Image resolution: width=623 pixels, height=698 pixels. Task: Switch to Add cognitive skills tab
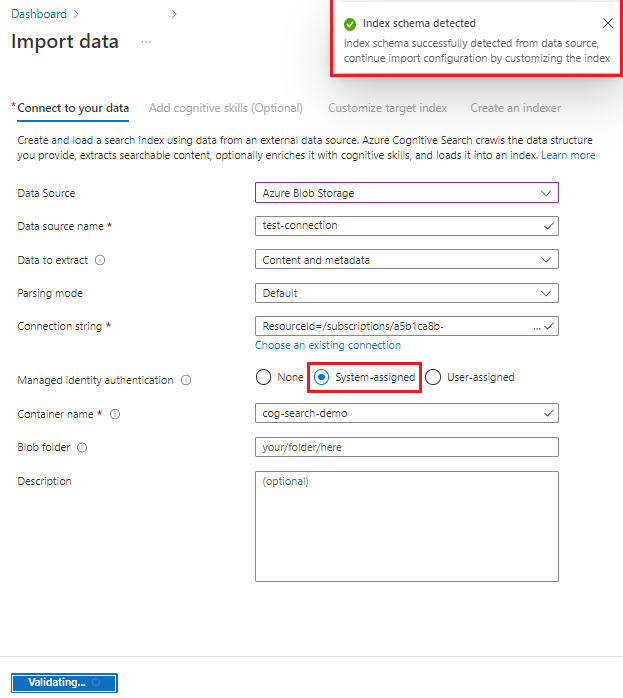[226, 108]
